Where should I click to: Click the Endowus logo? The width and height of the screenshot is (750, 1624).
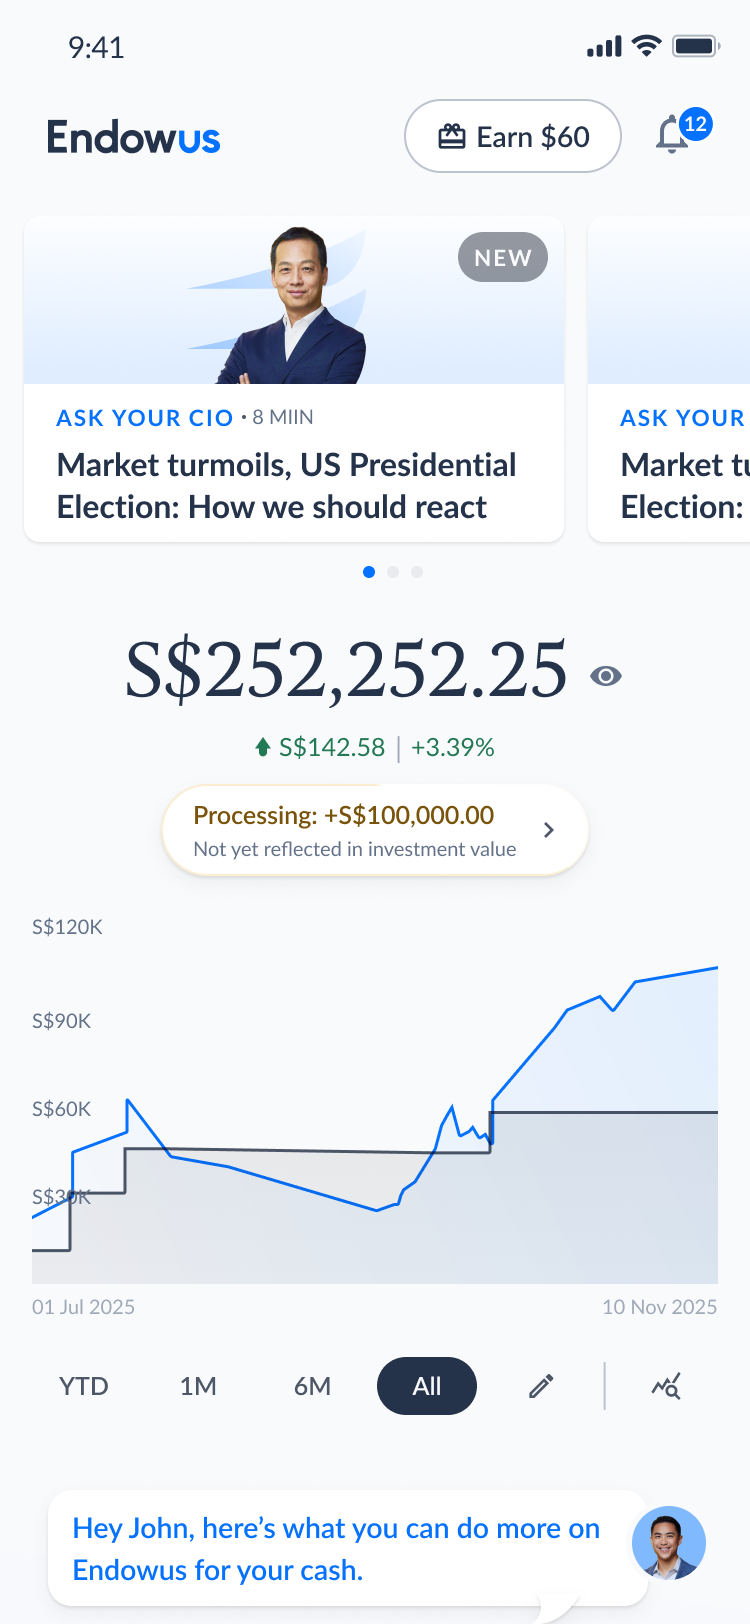(x=133, y=137)
